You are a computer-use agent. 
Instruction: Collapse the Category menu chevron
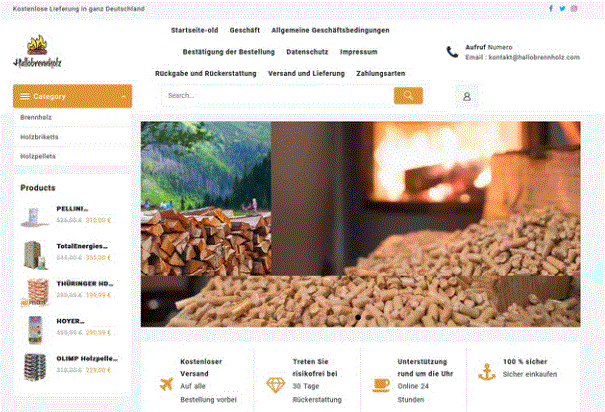pos(123,96)
